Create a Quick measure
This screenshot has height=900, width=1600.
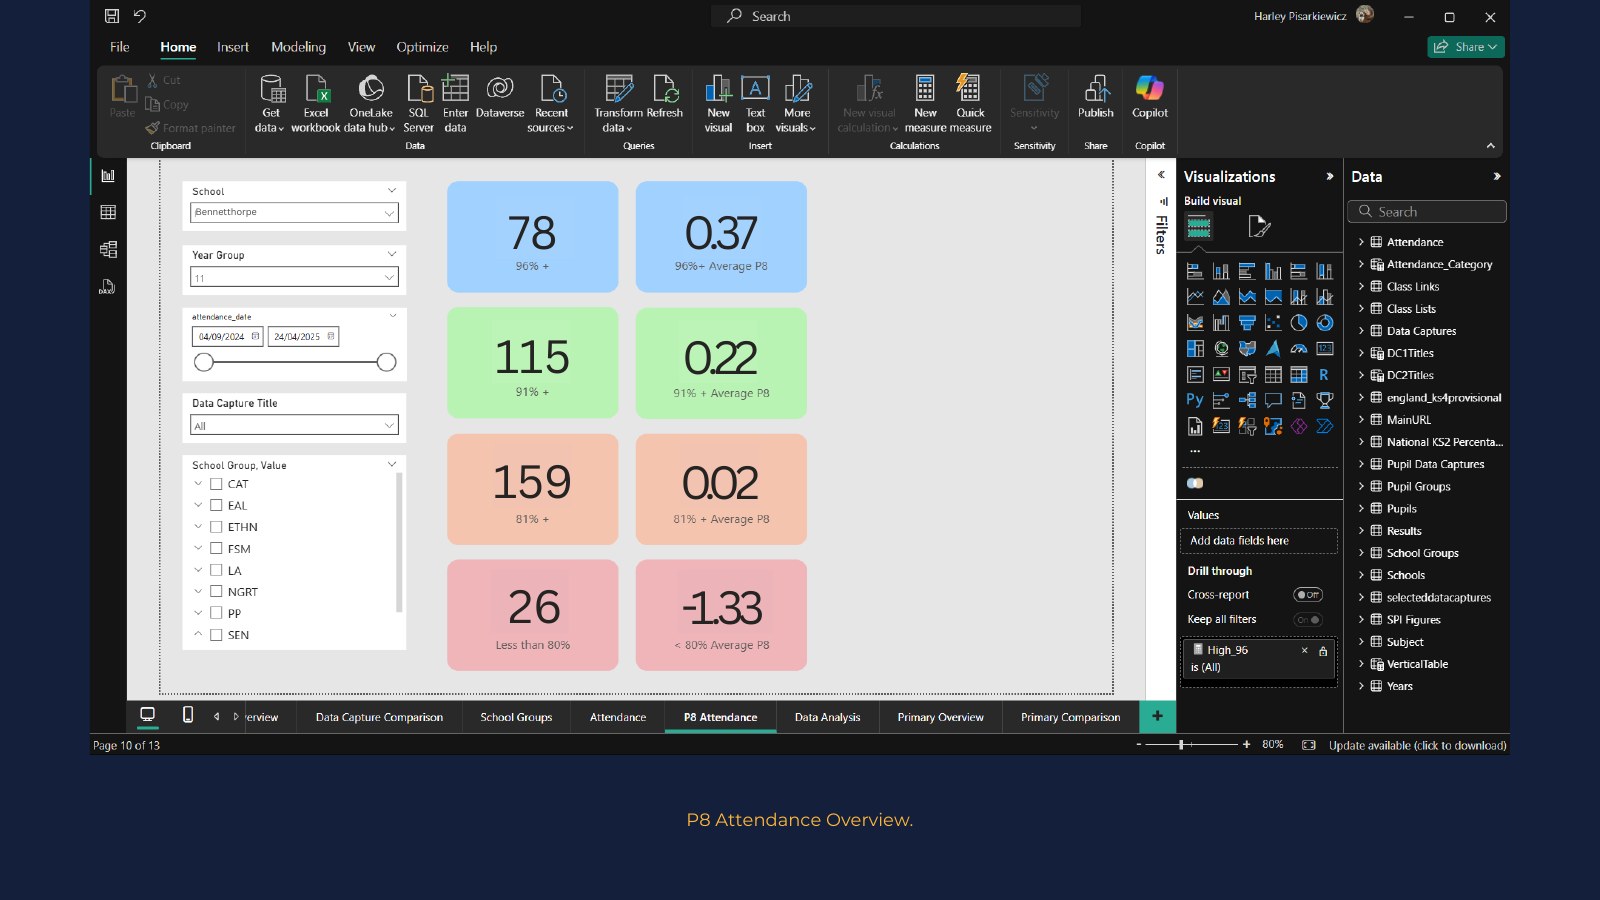[x=970, y=103]
